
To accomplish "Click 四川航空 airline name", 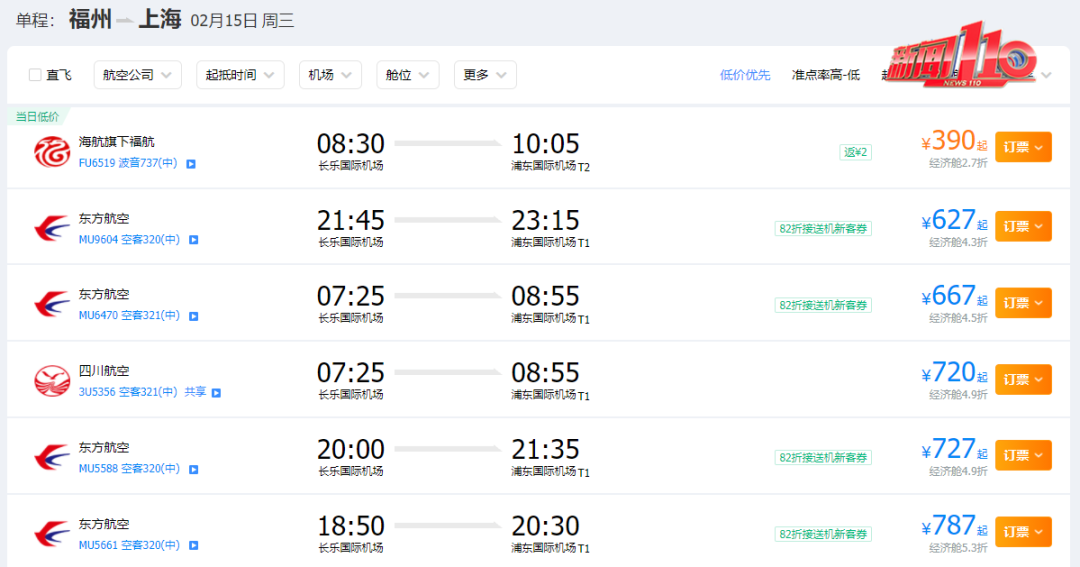I will pyautogui.click(x=104, y=371).
